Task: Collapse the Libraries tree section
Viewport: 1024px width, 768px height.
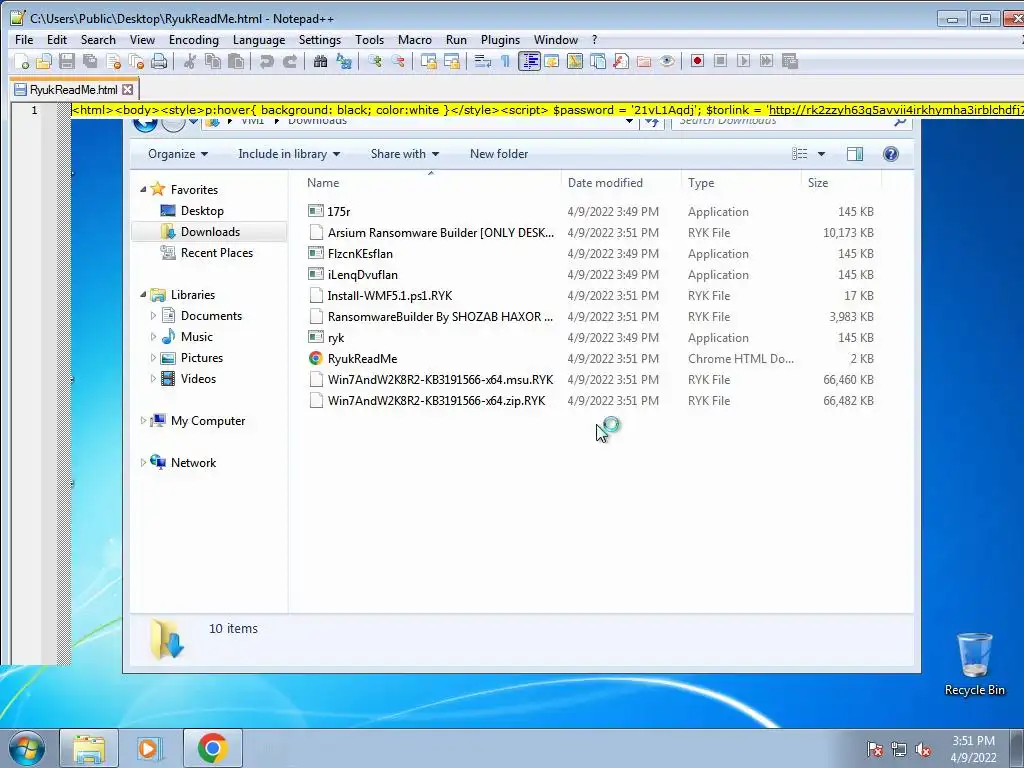Action: pos(143,295)
